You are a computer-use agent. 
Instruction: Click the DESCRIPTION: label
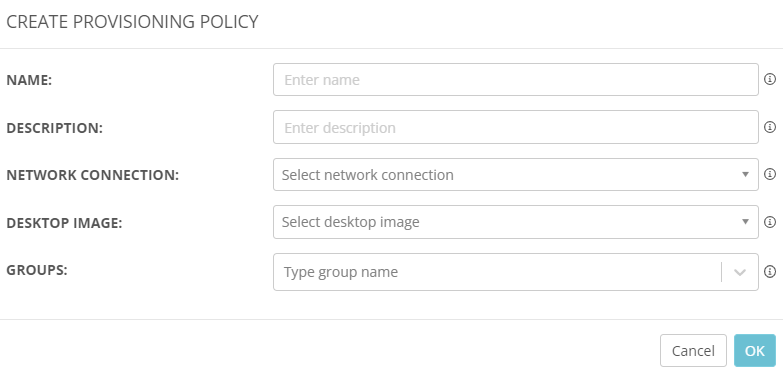tap(54, 128)
